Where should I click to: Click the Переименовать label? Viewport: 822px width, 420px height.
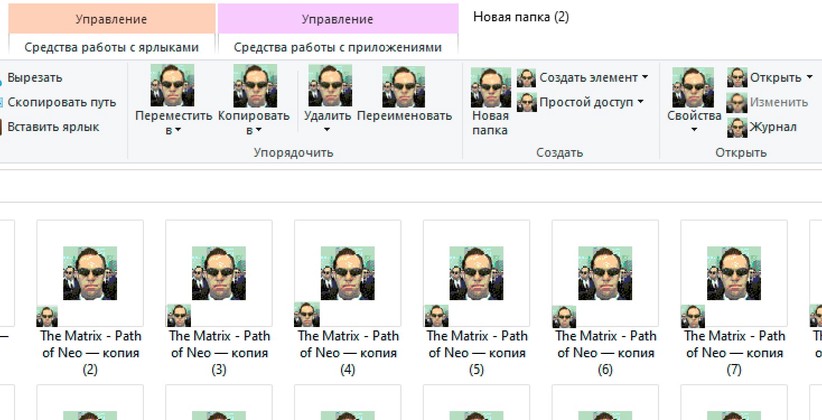coord(404,116)
